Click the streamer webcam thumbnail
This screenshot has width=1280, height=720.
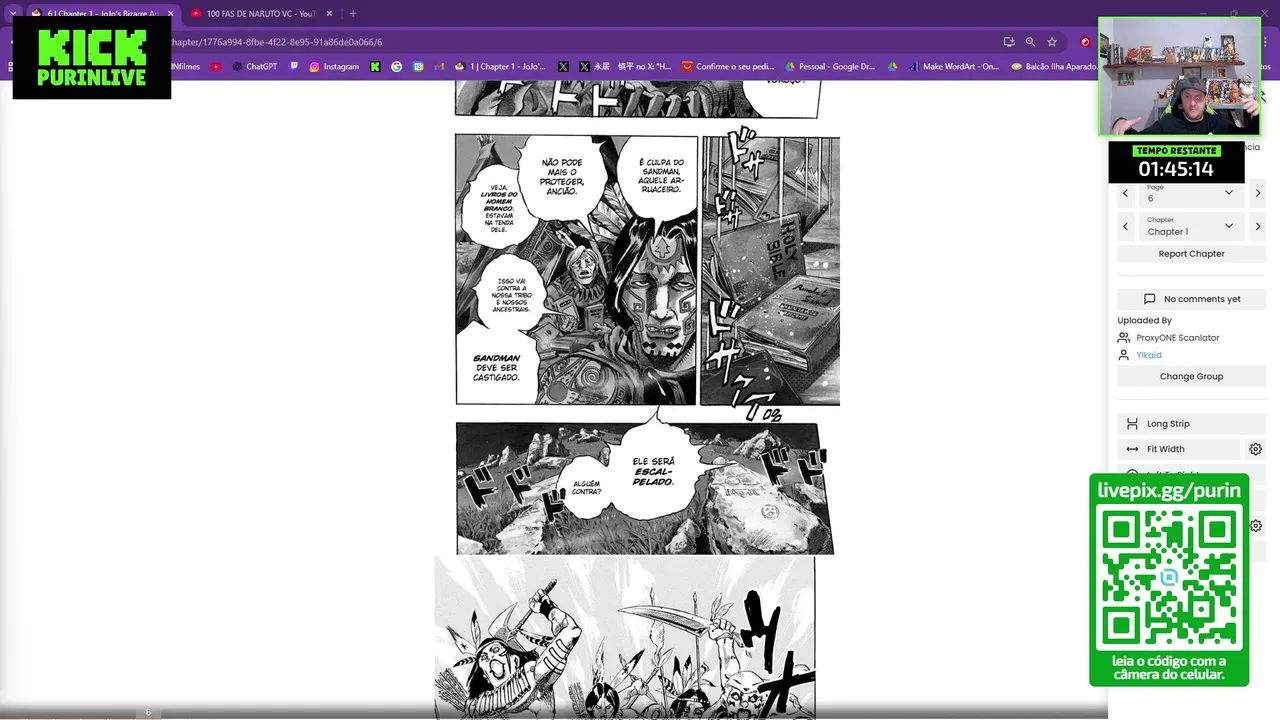pyautogui.click(x=1179, y=77)
